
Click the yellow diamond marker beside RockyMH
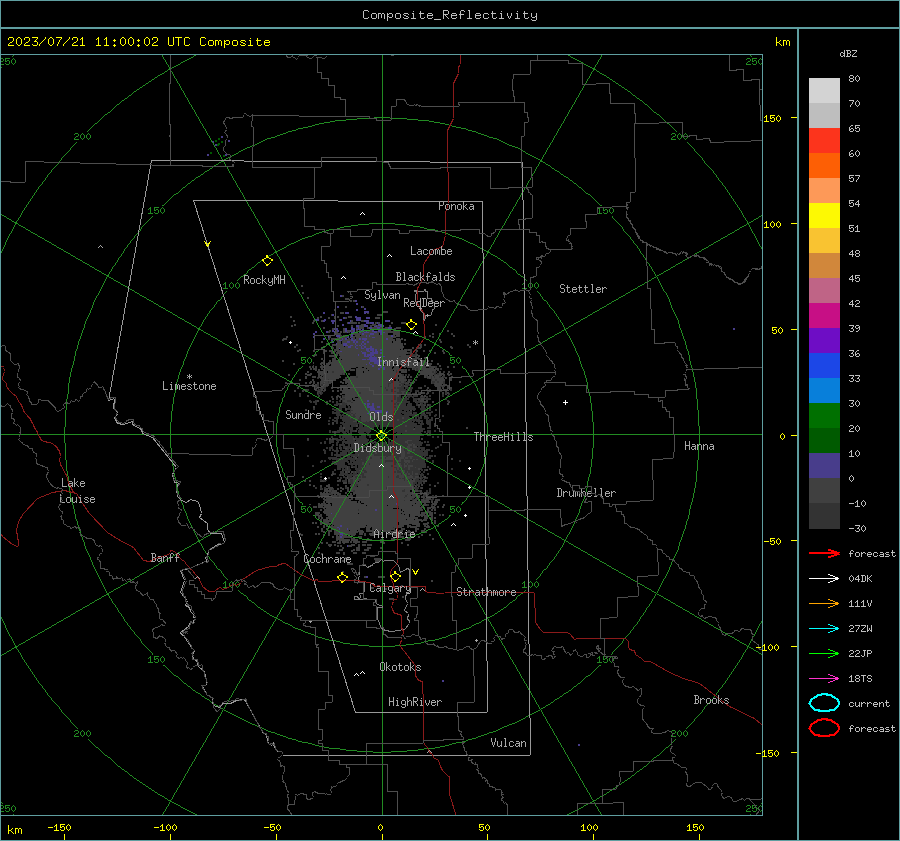(267, 261)
